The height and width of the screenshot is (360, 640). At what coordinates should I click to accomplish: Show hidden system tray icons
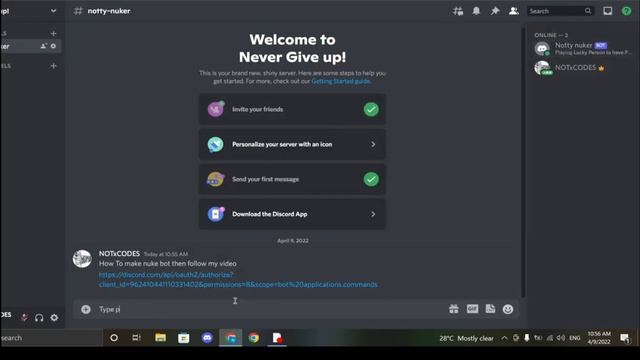504,338
